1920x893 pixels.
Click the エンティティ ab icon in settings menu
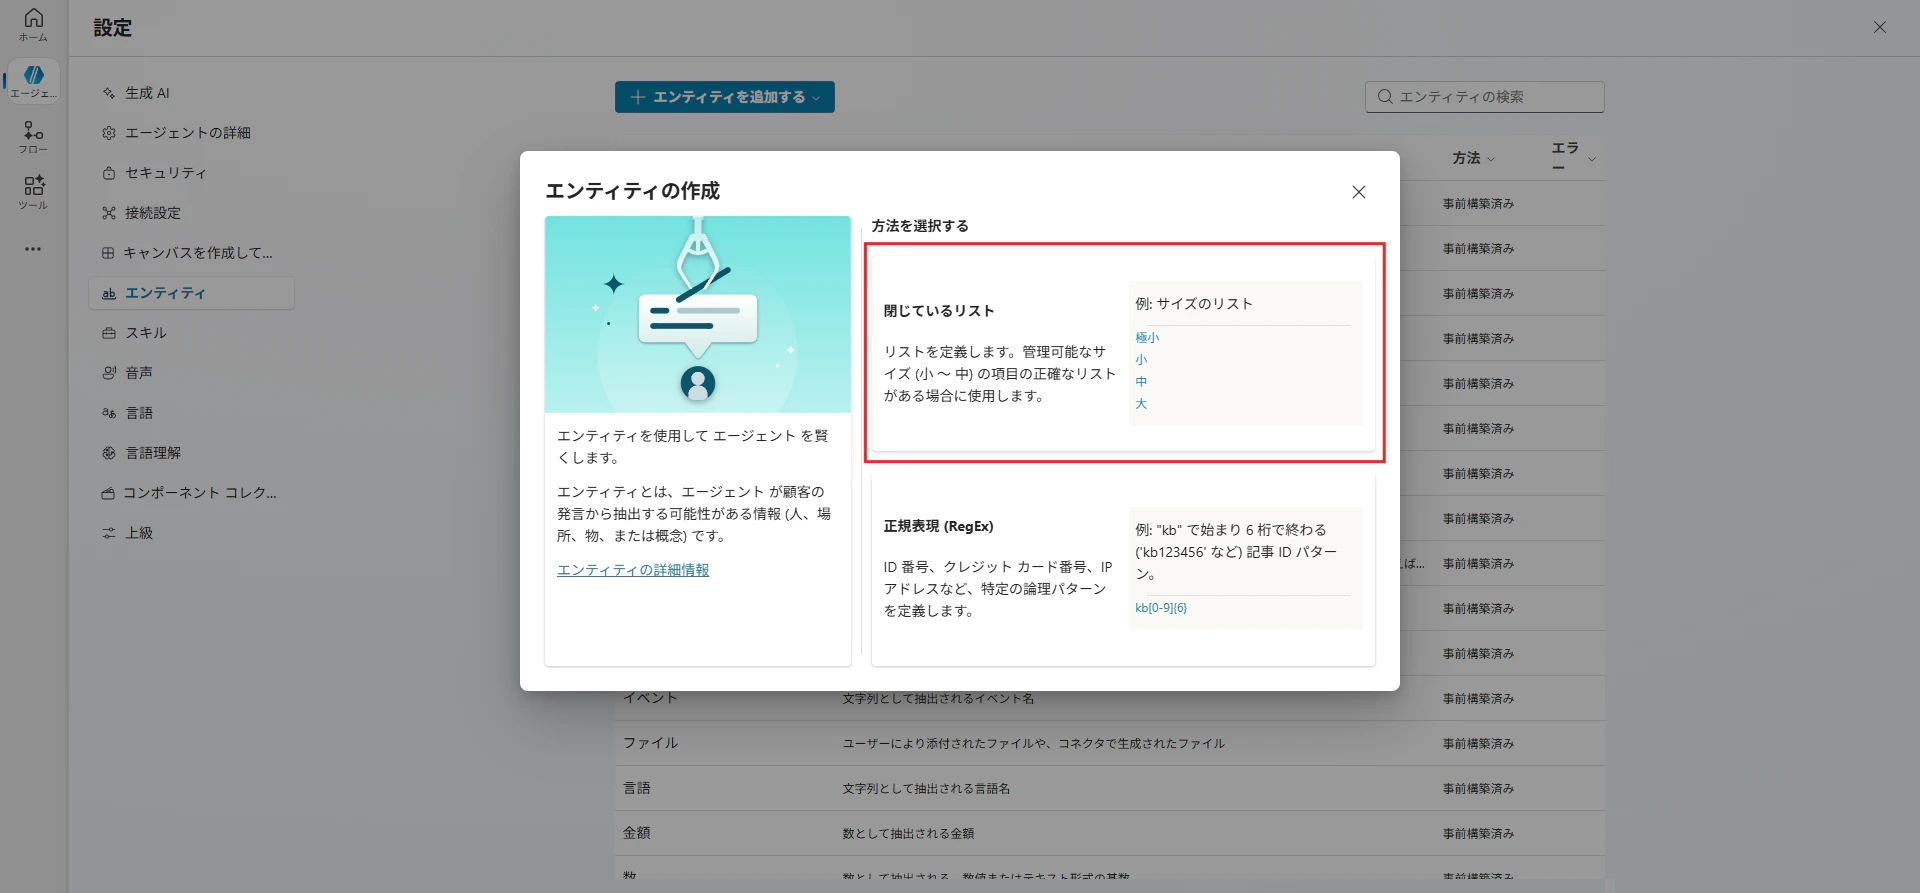tap(108, 293)
